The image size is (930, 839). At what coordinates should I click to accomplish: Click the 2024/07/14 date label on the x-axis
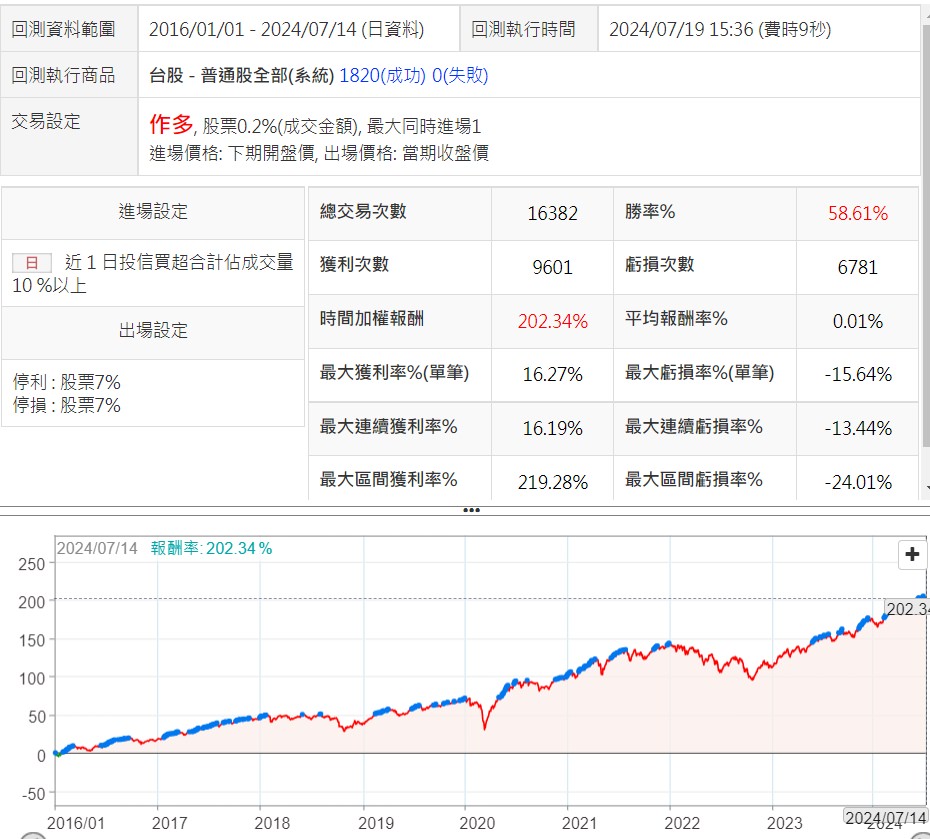[x=884, y=818]
